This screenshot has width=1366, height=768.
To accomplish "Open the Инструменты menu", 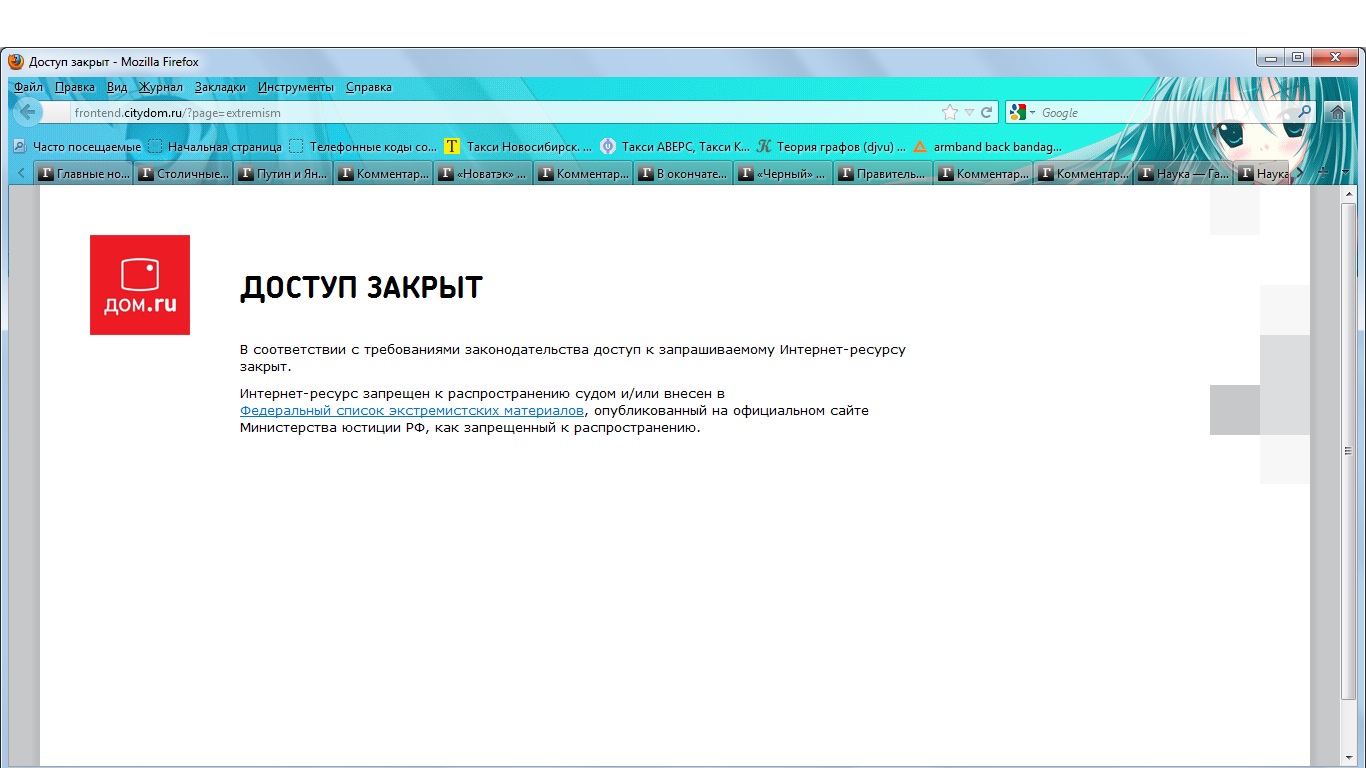I will click(x=296, y=87).
